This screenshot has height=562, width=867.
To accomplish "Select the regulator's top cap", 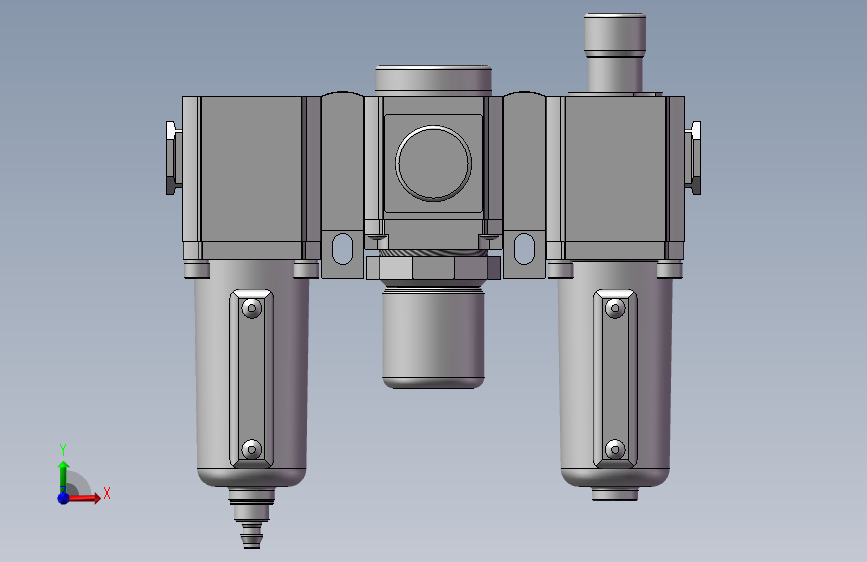I will coord(434,81).
